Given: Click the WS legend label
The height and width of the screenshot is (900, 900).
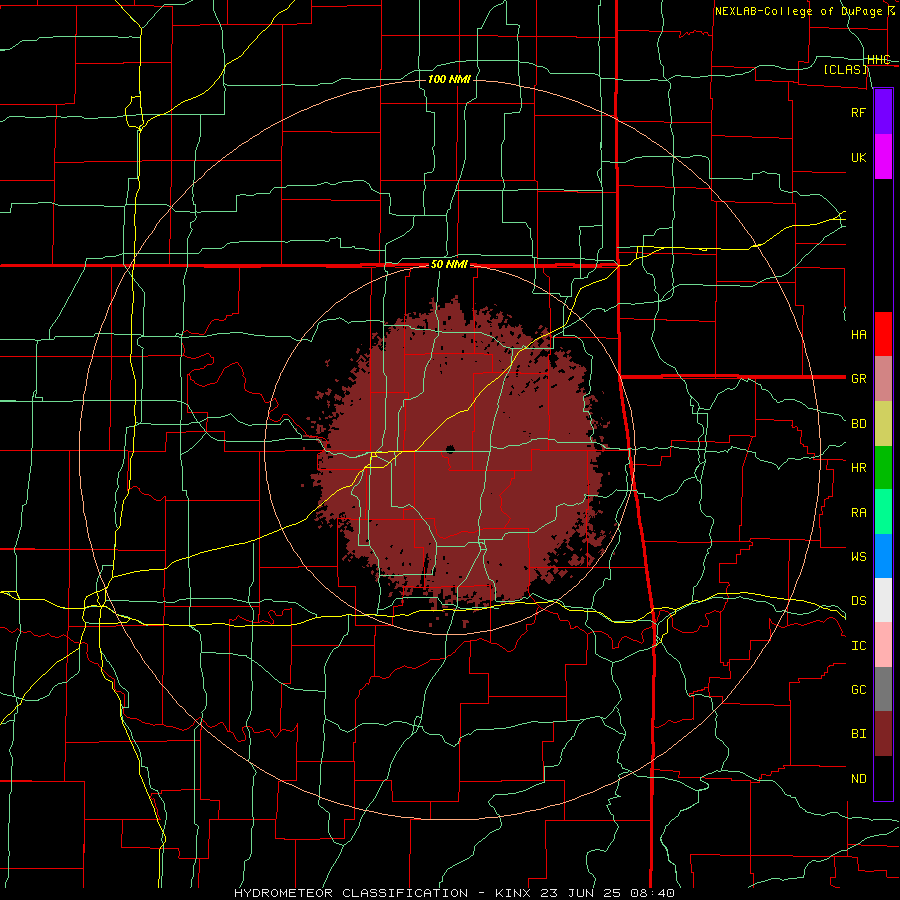Looking at the screenshot, I should [858, 556].
